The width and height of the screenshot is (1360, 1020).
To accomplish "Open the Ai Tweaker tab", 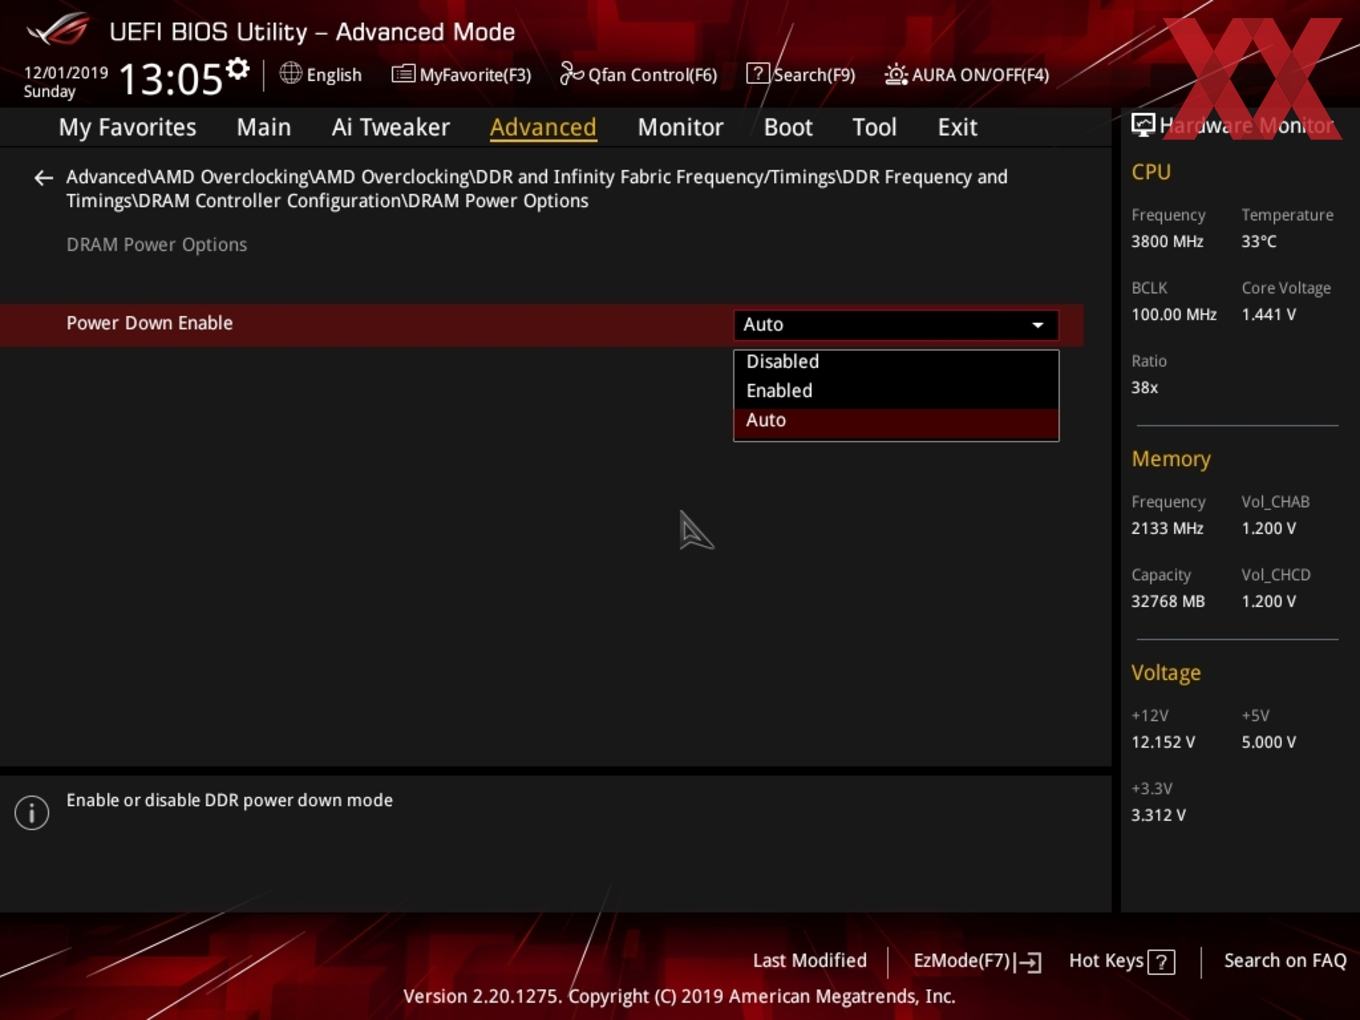I will point(391,127).
